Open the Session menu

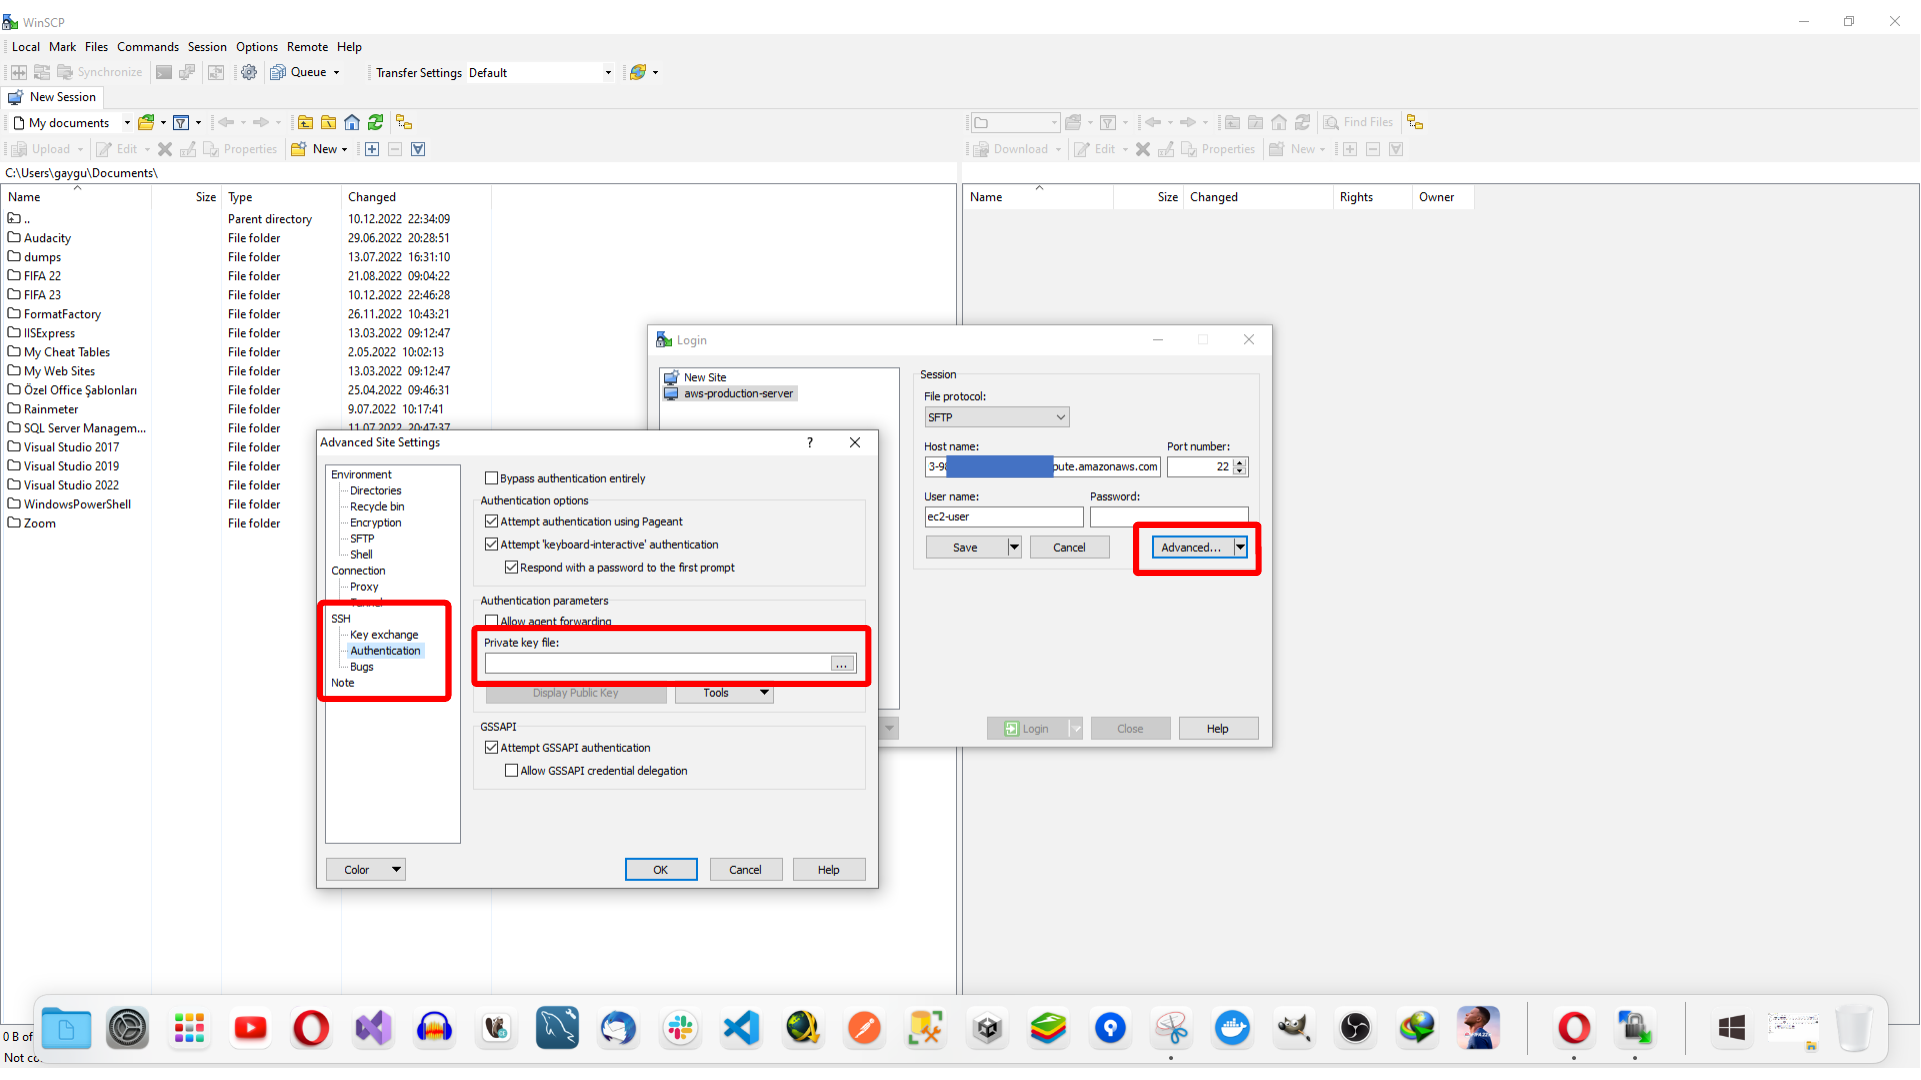[x=207, y=47]
